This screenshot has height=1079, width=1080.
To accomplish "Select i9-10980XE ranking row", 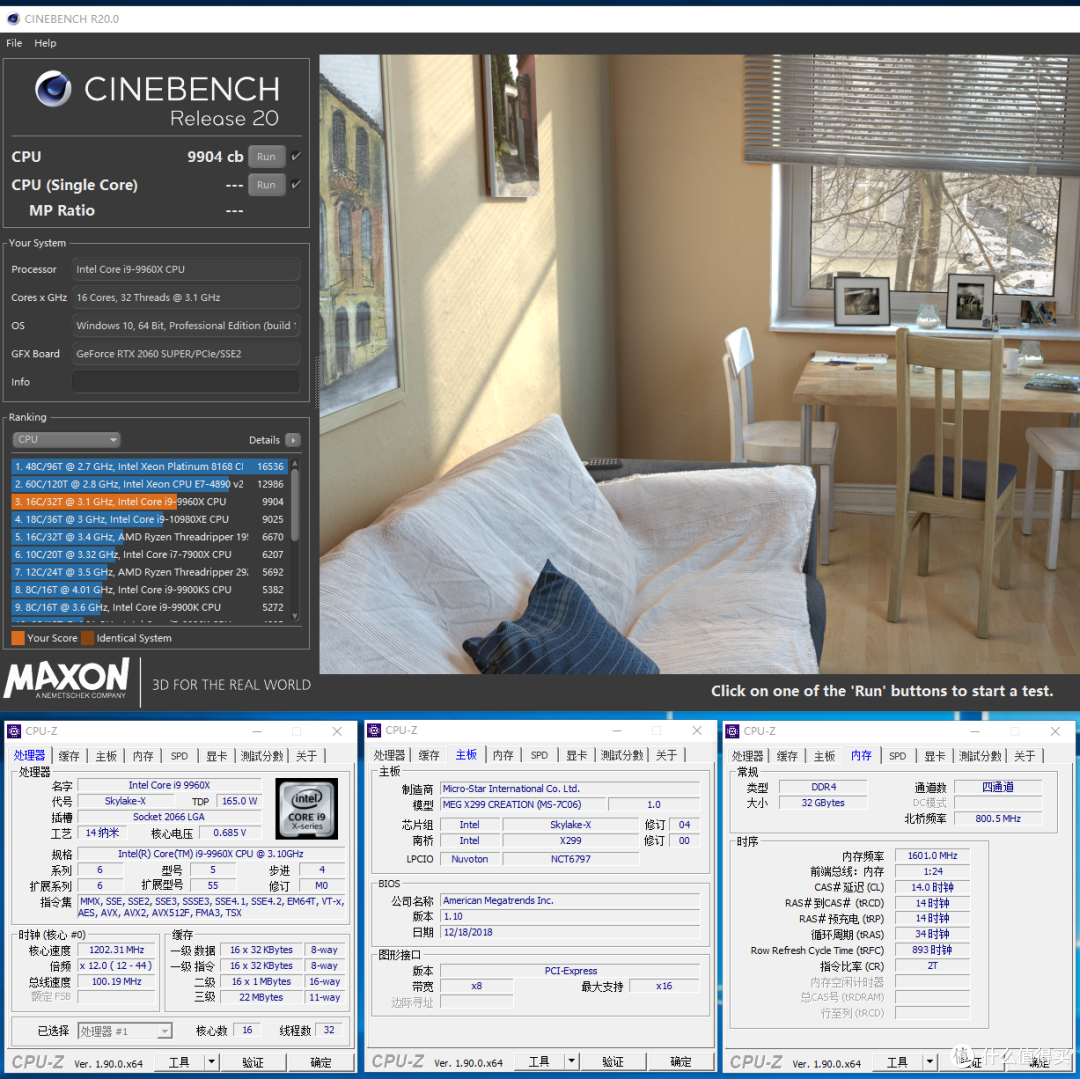I will pos(149,519).
